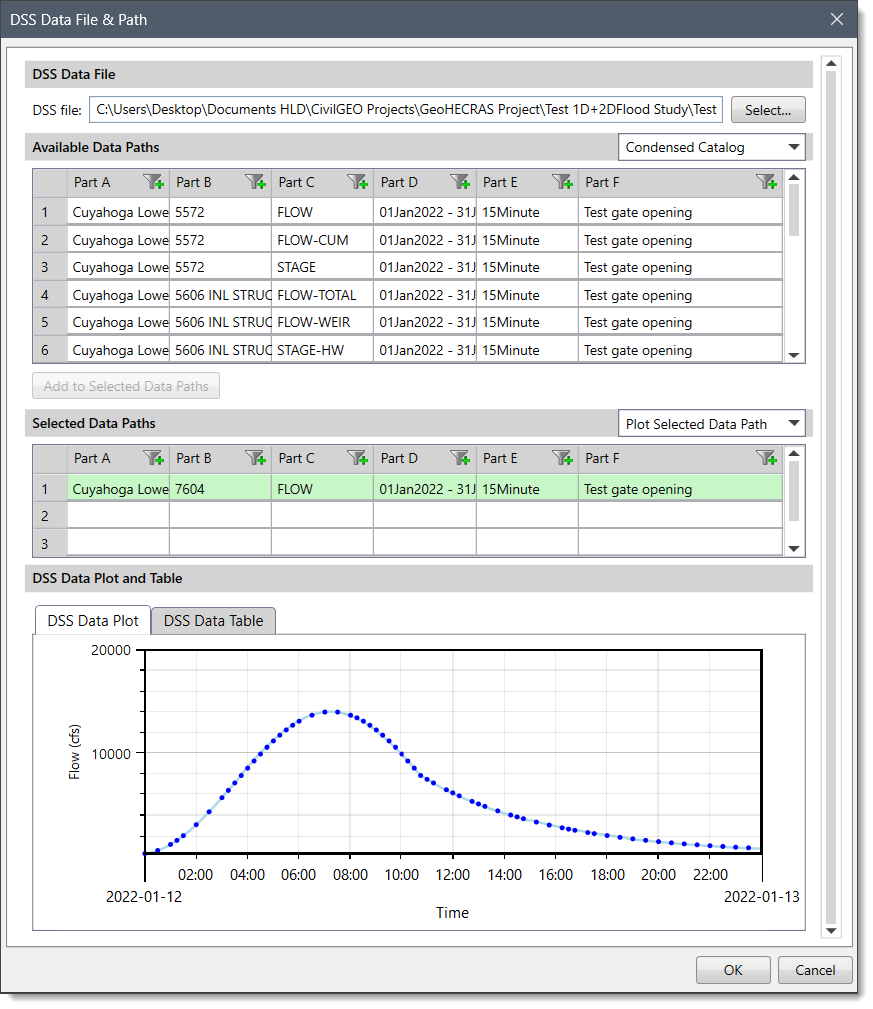Image resolution: width=873 pixels, height=1009 pixels.
Task: Select row 4 header in Available Data Paths
Action: [x=50, y=295]
